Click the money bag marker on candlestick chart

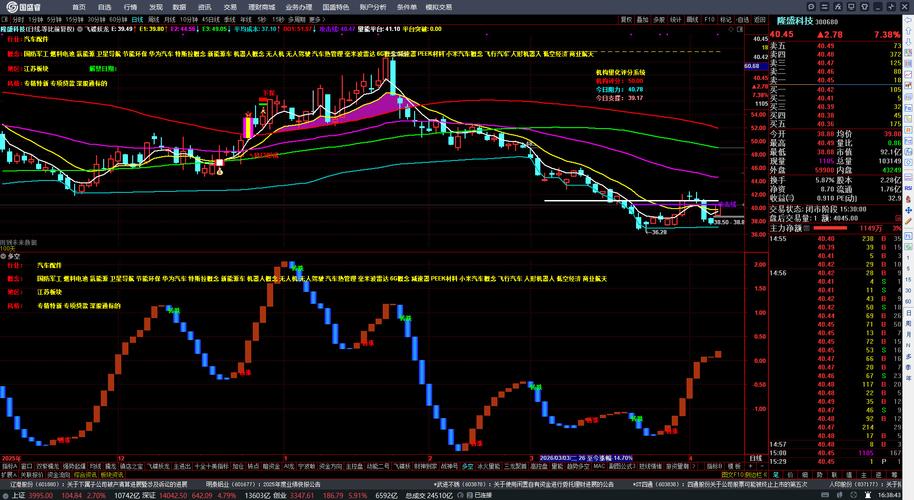click(220, 171)
